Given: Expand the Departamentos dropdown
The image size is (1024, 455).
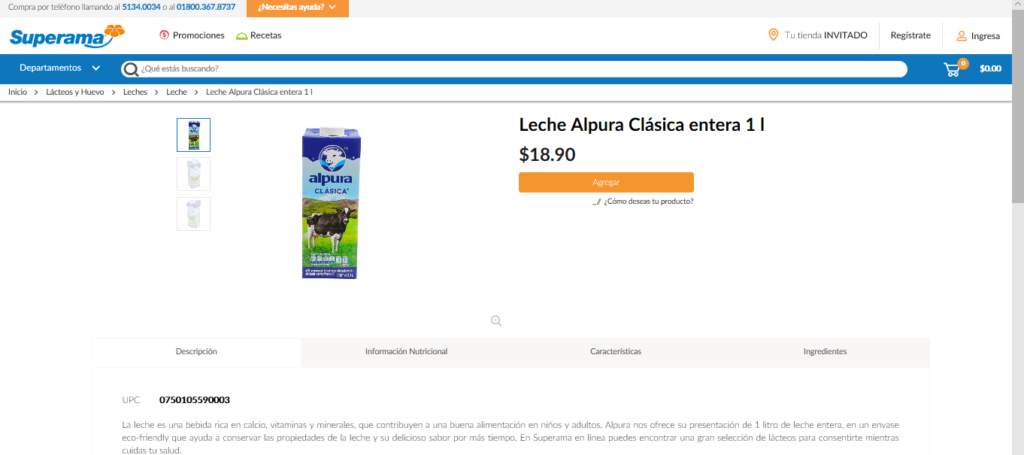Looking at the screenshot, I should click(x=59, y=68).
